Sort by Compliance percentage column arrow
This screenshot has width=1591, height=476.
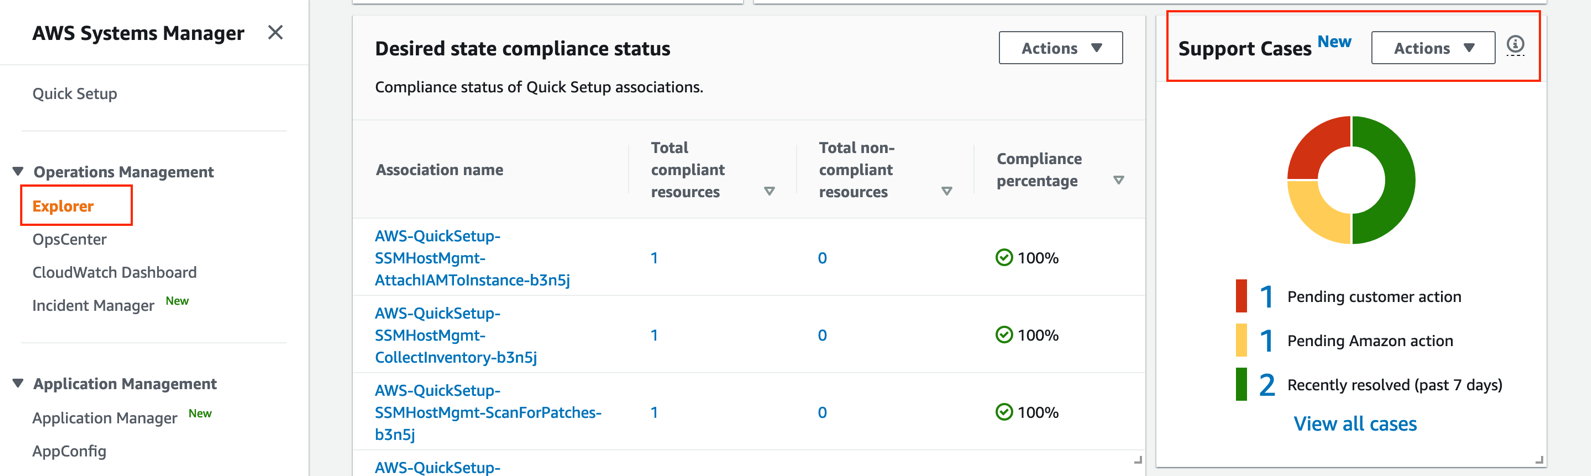tap(1118, 180)
